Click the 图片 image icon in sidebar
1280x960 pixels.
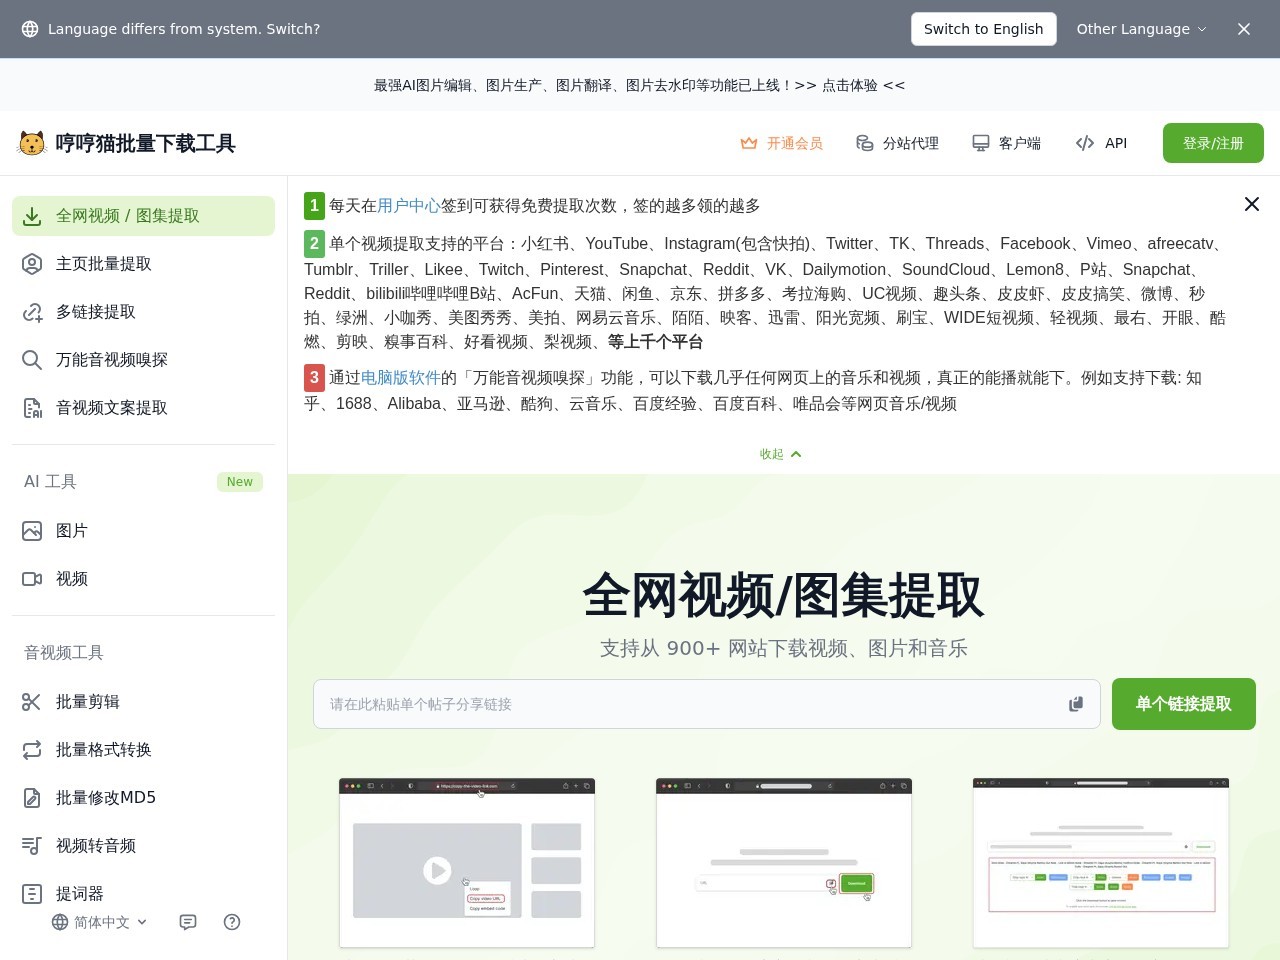(x=32, y=531)
